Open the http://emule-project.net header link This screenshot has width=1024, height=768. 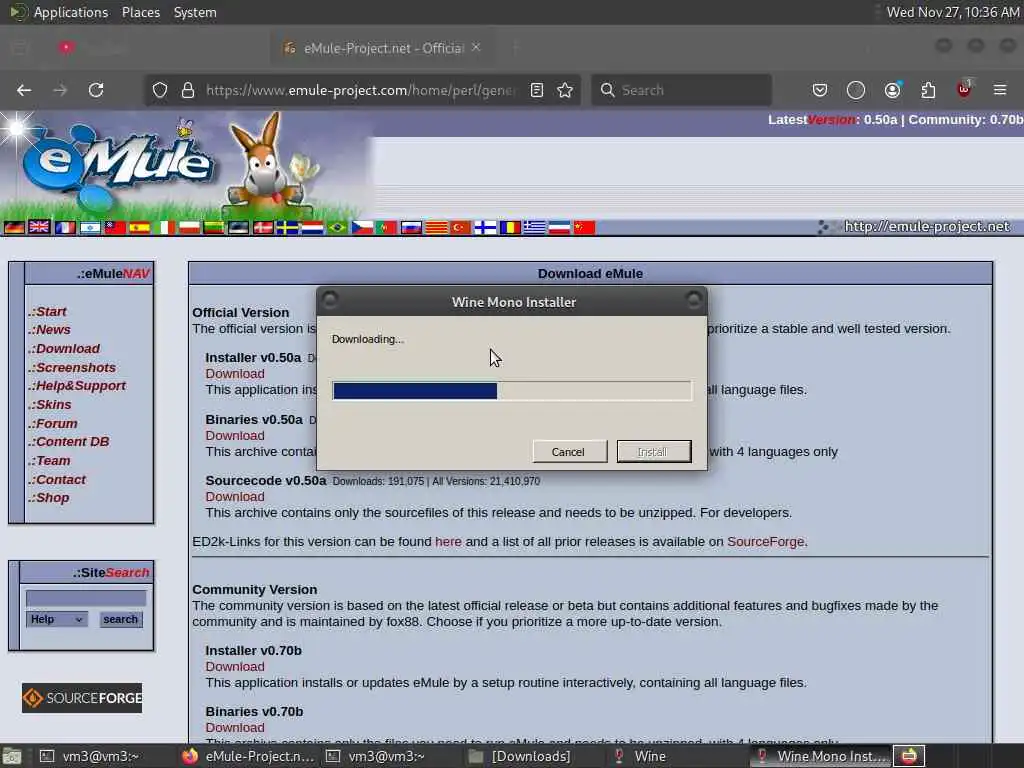[927, 227]
